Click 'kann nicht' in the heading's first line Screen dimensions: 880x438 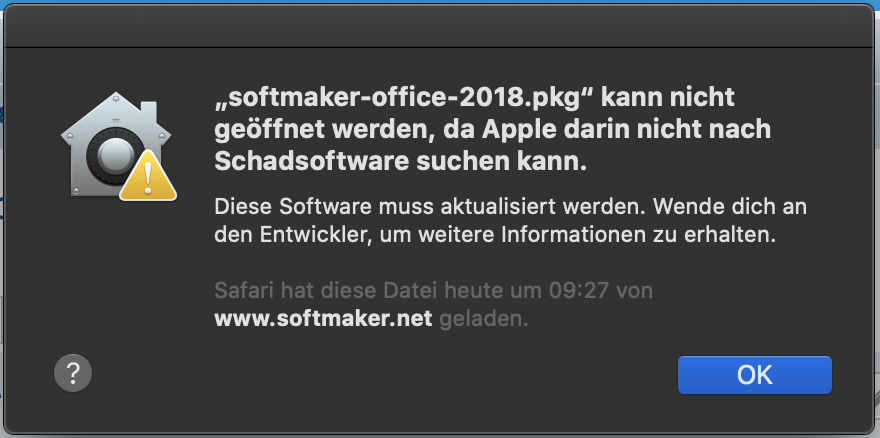click(x=668, y=98)
